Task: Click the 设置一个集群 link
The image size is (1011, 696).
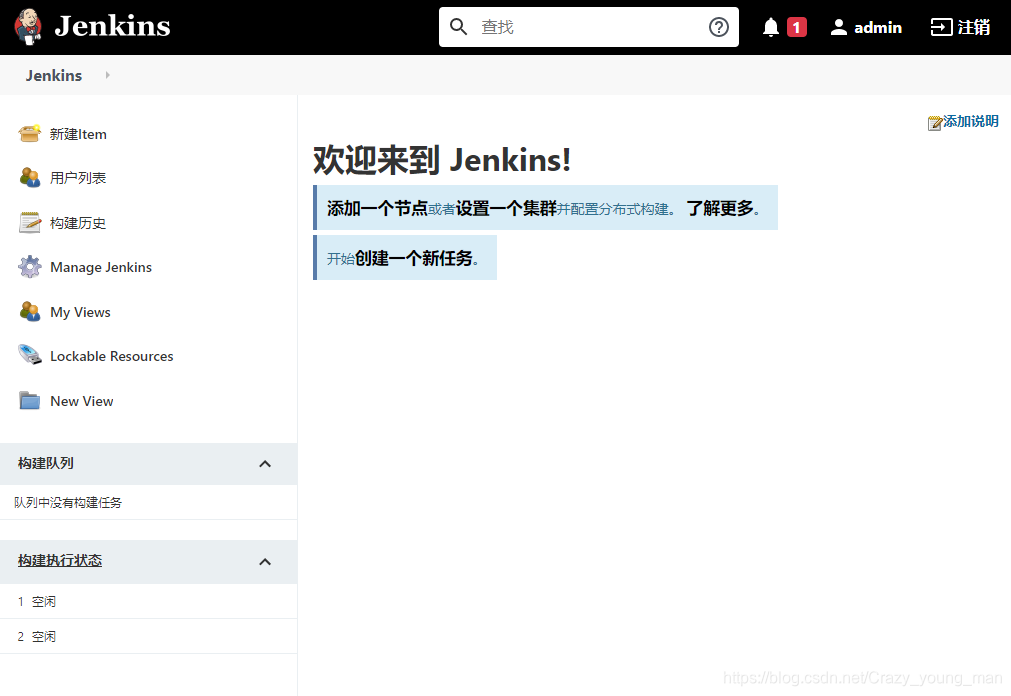Action: [x=506, y=208]
